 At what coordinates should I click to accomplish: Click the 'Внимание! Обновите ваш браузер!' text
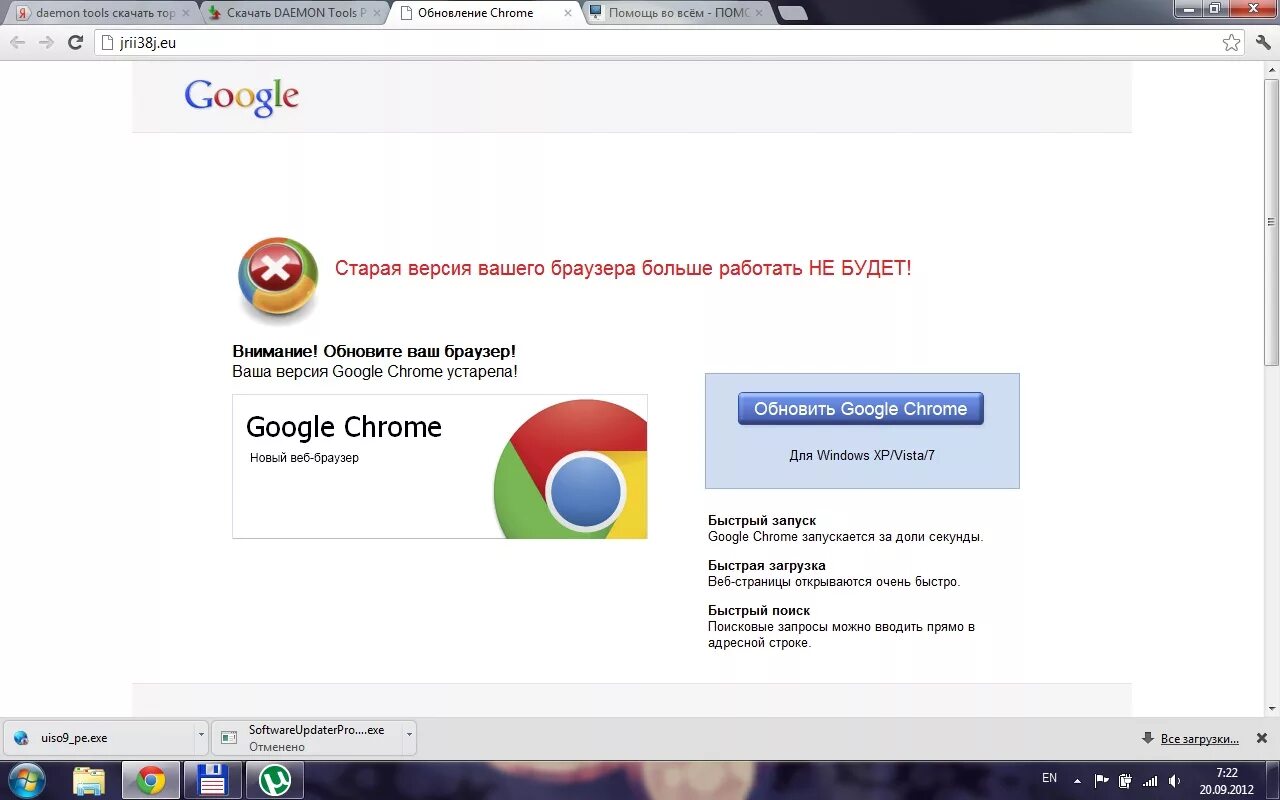(x=374, y=351)
